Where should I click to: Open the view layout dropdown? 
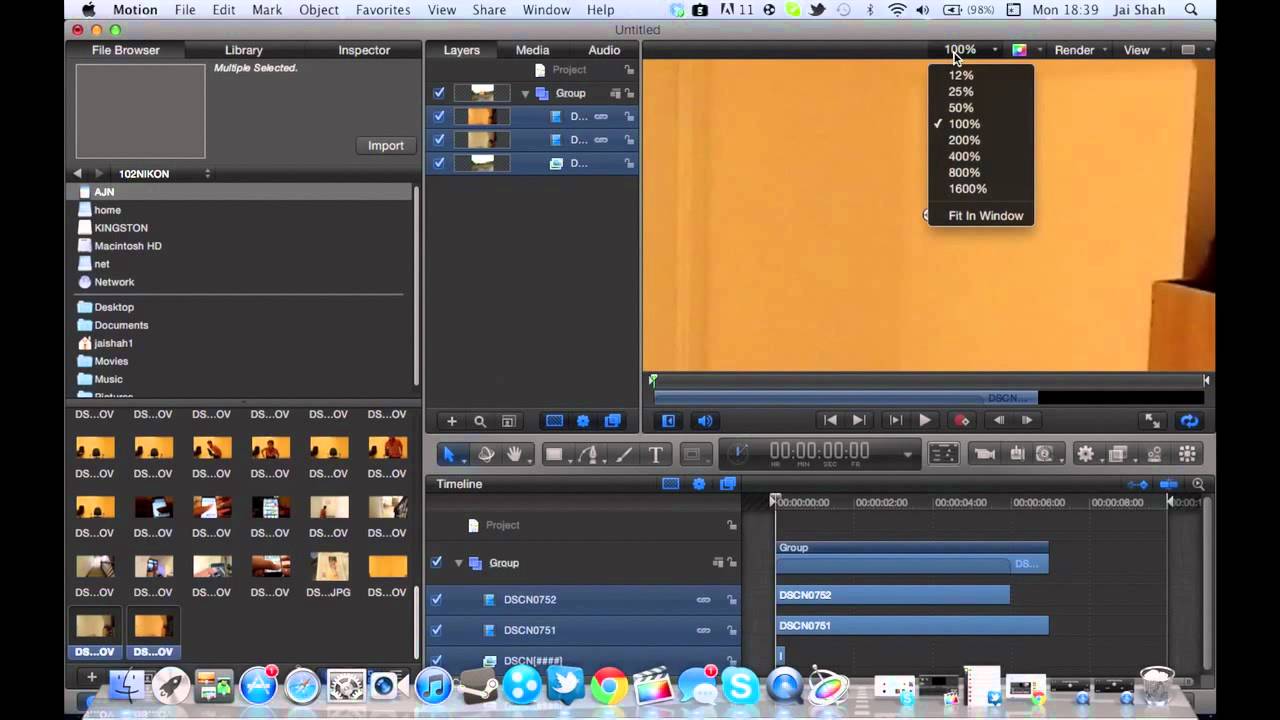(x=1194, y=50)
